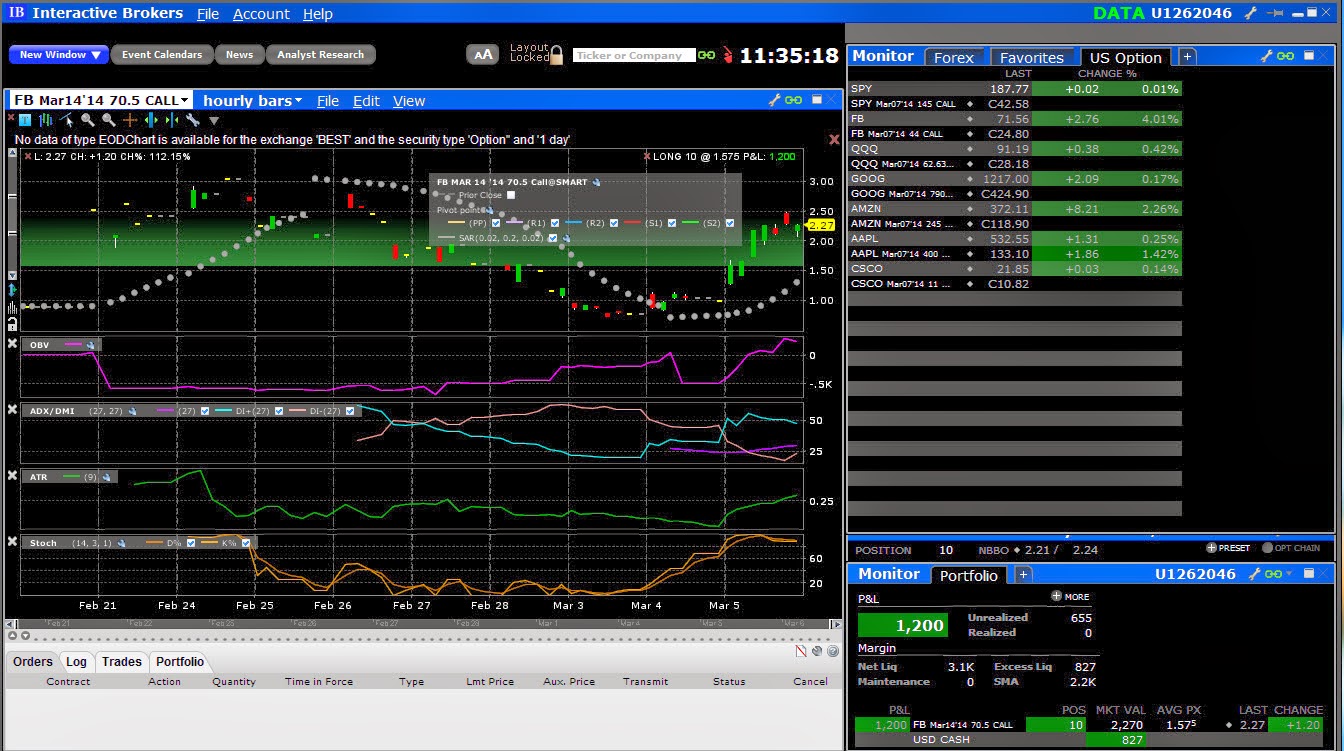The height and width of the screenshot is (751, 1344).
Task: Uncheck the (S2) support checkbox
Action: tap(730, 223)
